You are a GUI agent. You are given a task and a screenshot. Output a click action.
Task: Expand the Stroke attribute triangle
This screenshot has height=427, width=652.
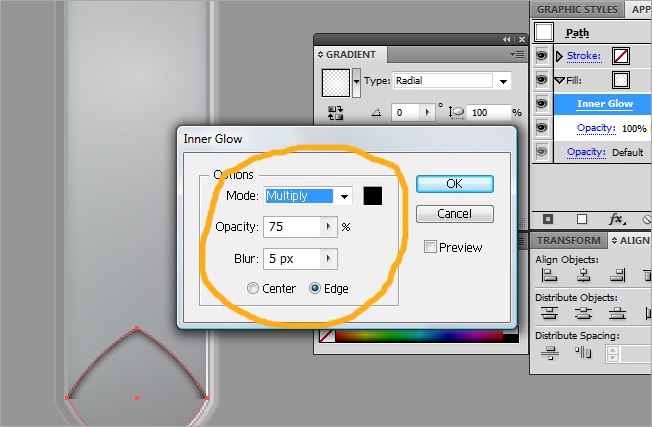coord(559,56)
